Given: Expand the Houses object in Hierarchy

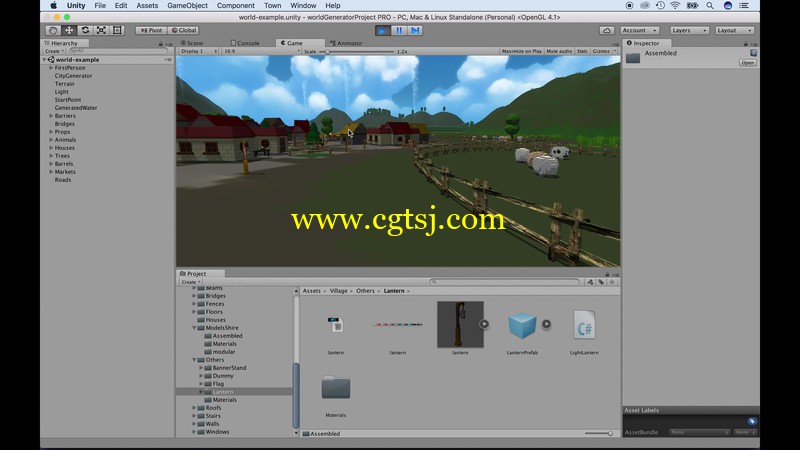Looking at the screenshot, I should pos(51,147).
